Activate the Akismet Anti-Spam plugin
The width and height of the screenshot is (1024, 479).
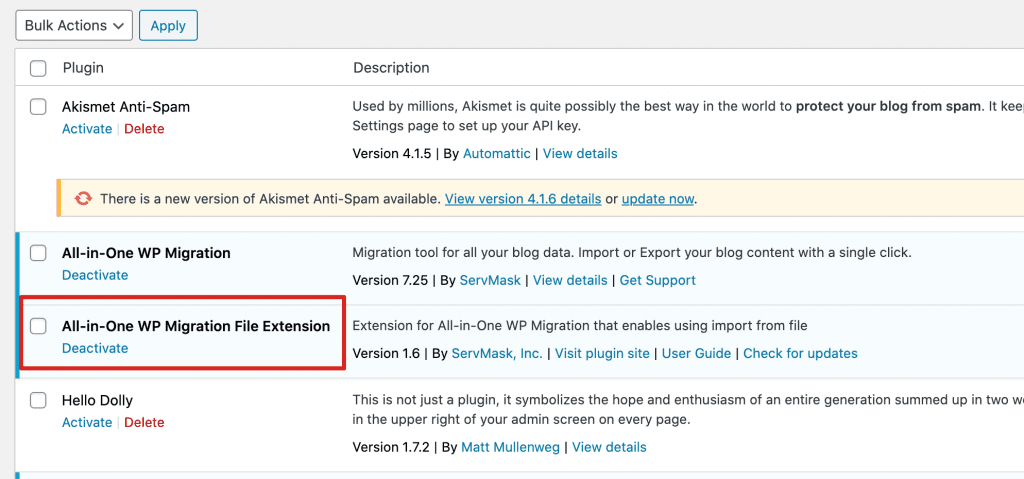87,129
